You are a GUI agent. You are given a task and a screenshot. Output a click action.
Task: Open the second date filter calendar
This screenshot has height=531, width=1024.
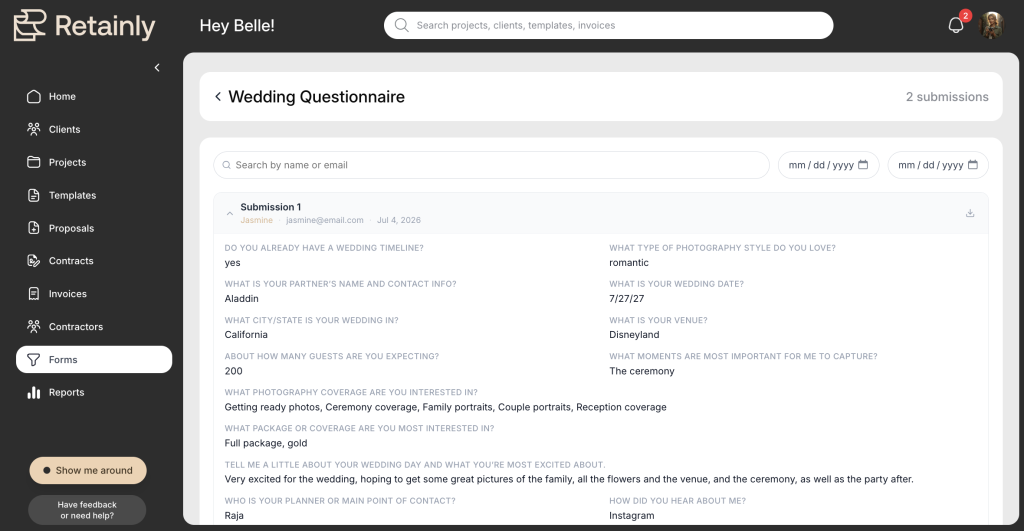click(972, 165)
